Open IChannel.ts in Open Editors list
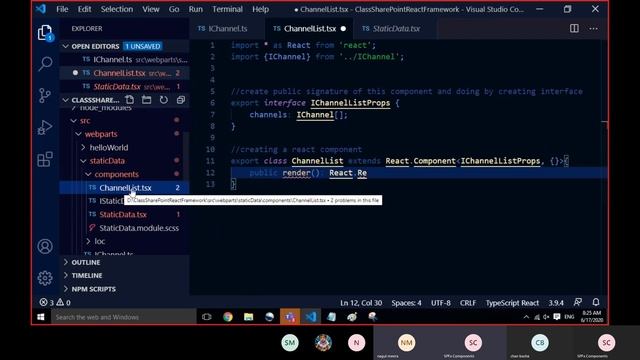640x360 pixels. (x=124, y=60)
